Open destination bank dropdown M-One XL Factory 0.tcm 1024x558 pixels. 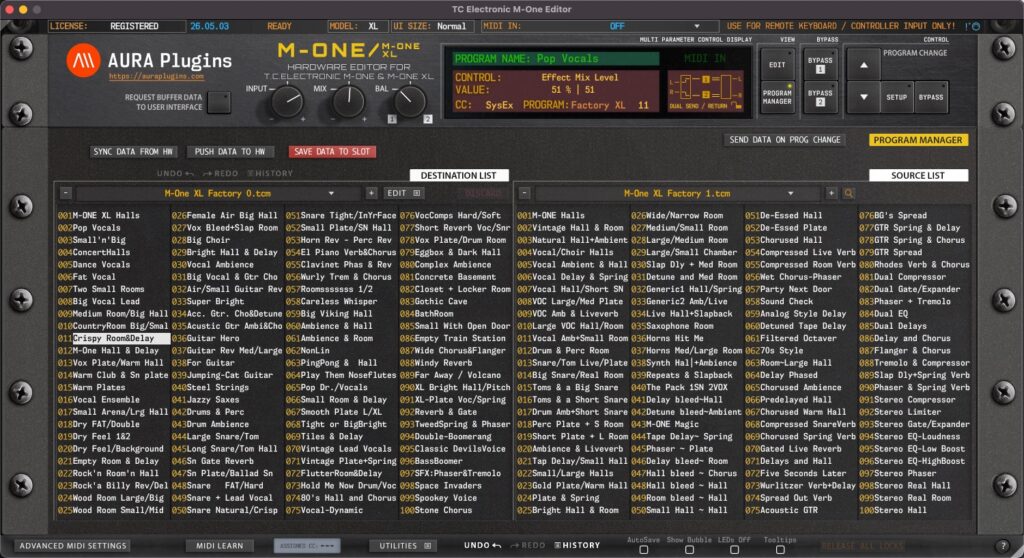pos(217,193)
